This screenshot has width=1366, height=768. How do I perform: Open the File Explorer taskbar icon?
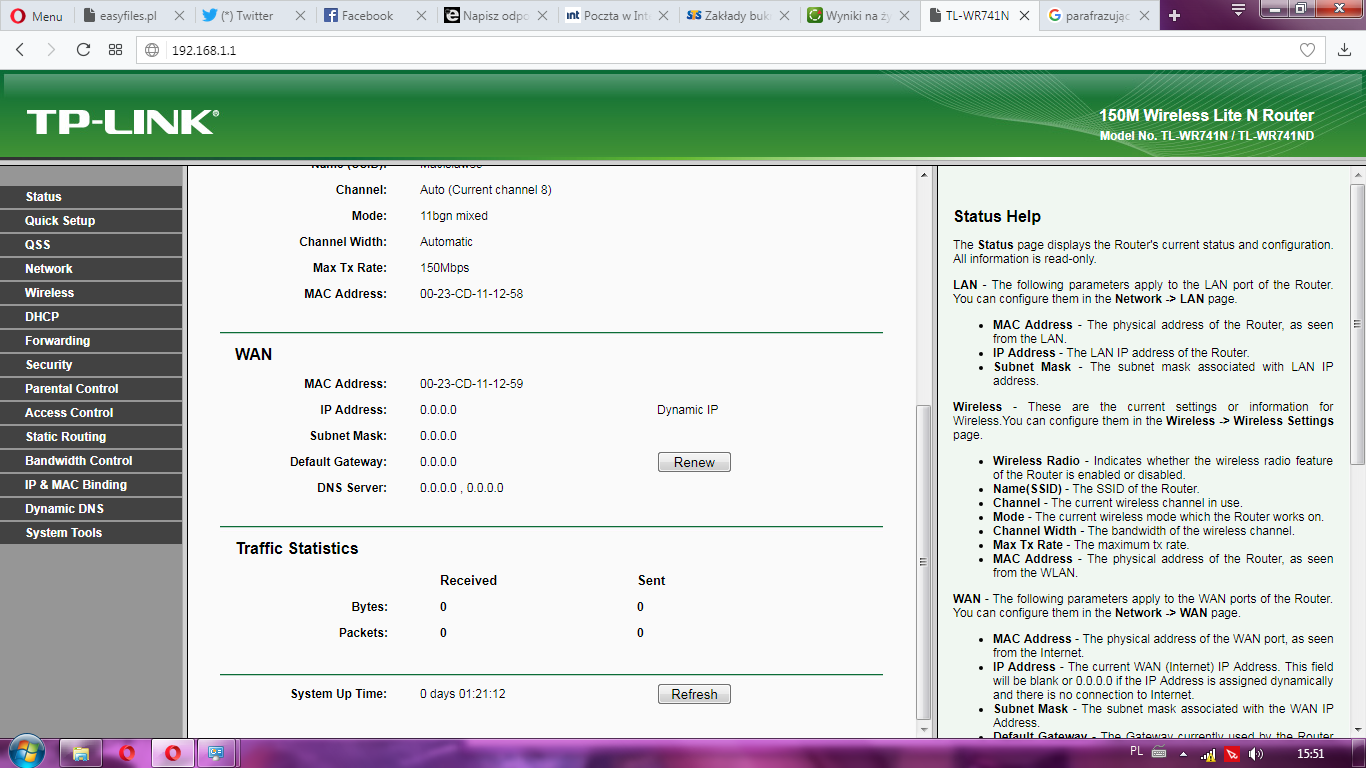click(x=81, y=753)
